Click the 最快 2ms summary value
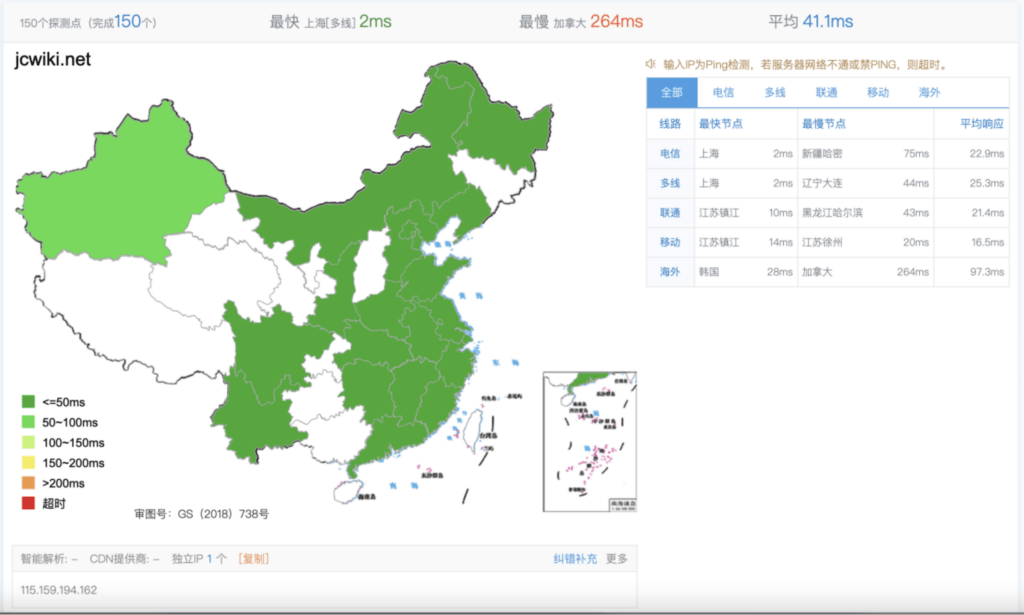The image size is (1024, 615). (x=376, y=22)
